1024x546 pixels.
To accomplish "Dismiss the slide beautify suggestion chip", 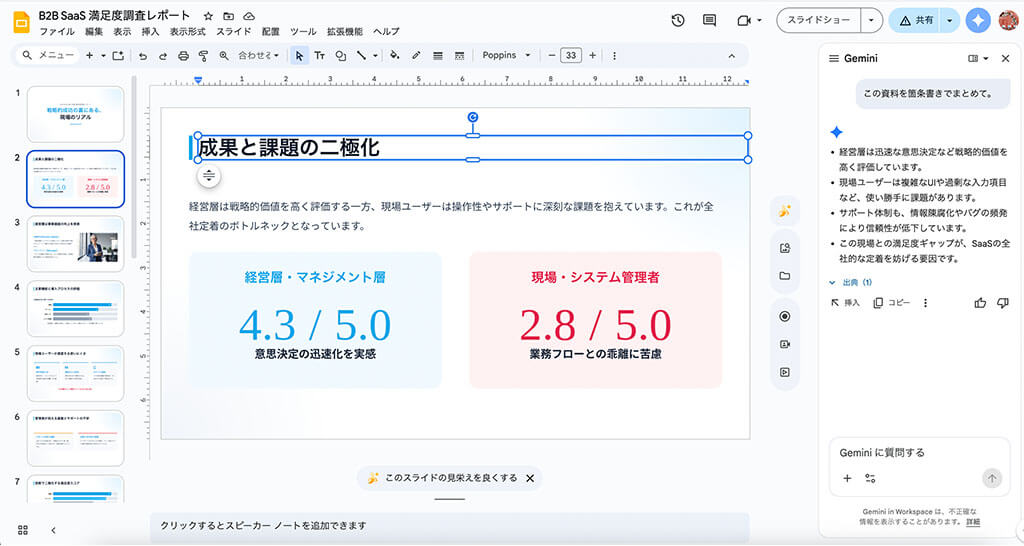I will pyautogui.click(x=530, y=479).
